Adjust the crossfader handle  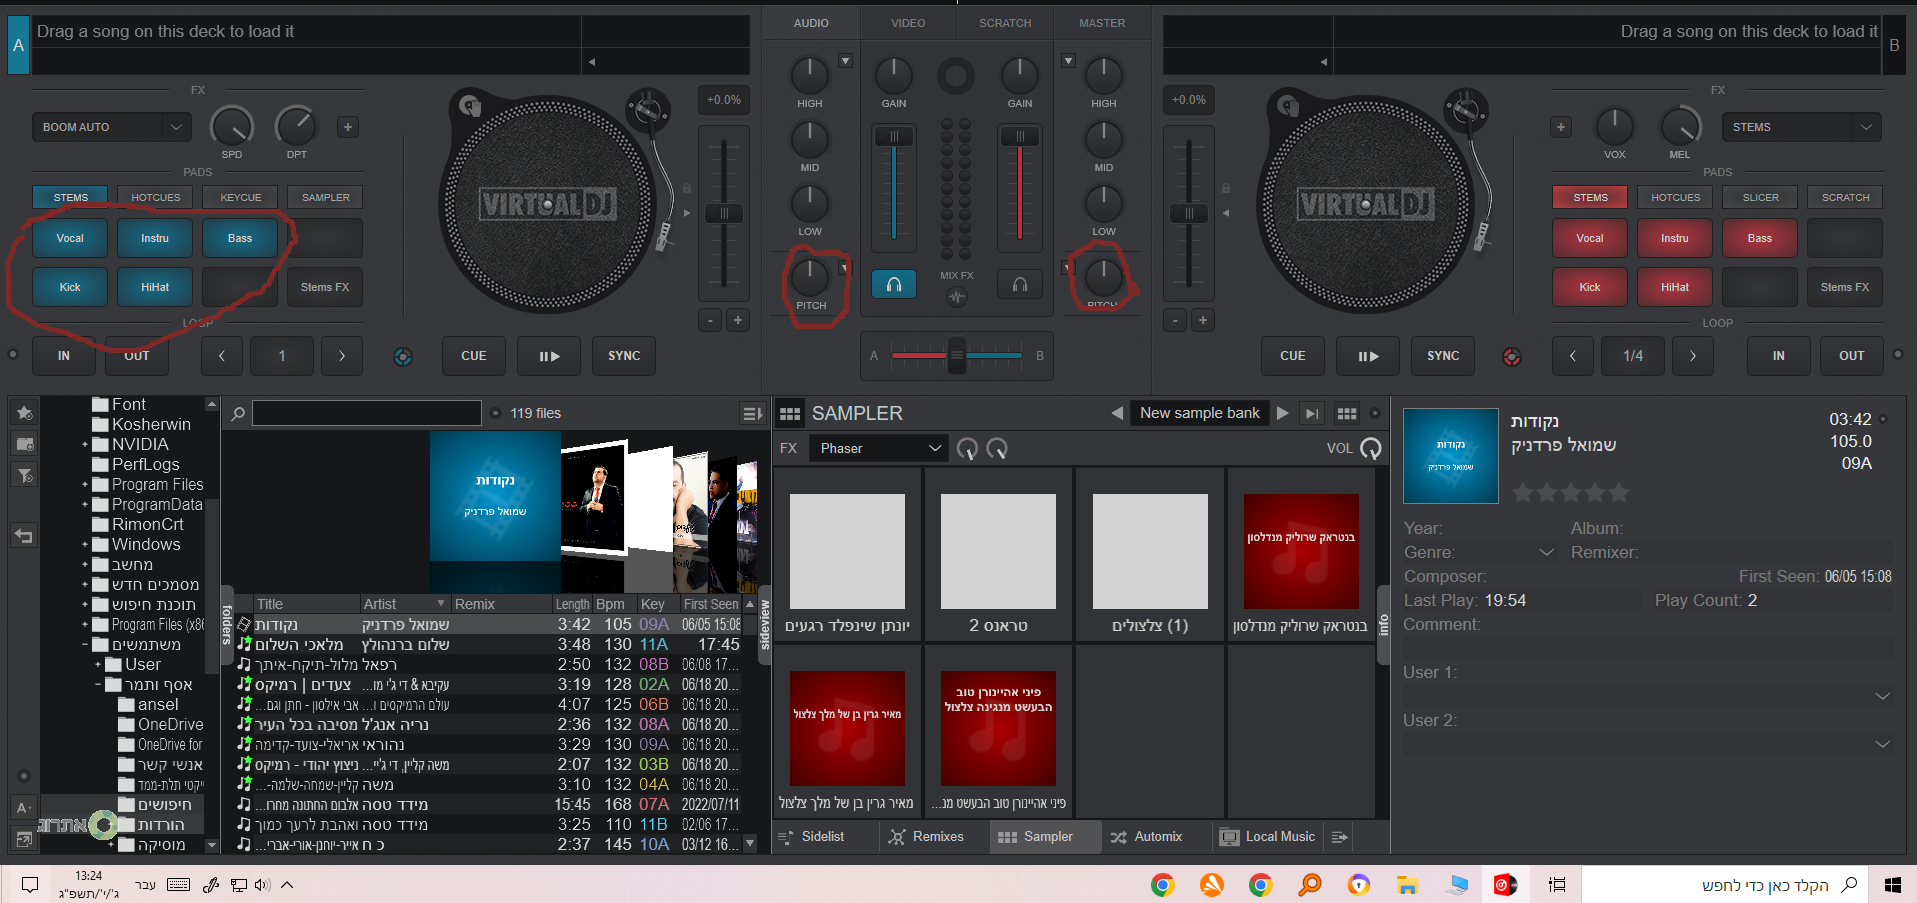957,355
